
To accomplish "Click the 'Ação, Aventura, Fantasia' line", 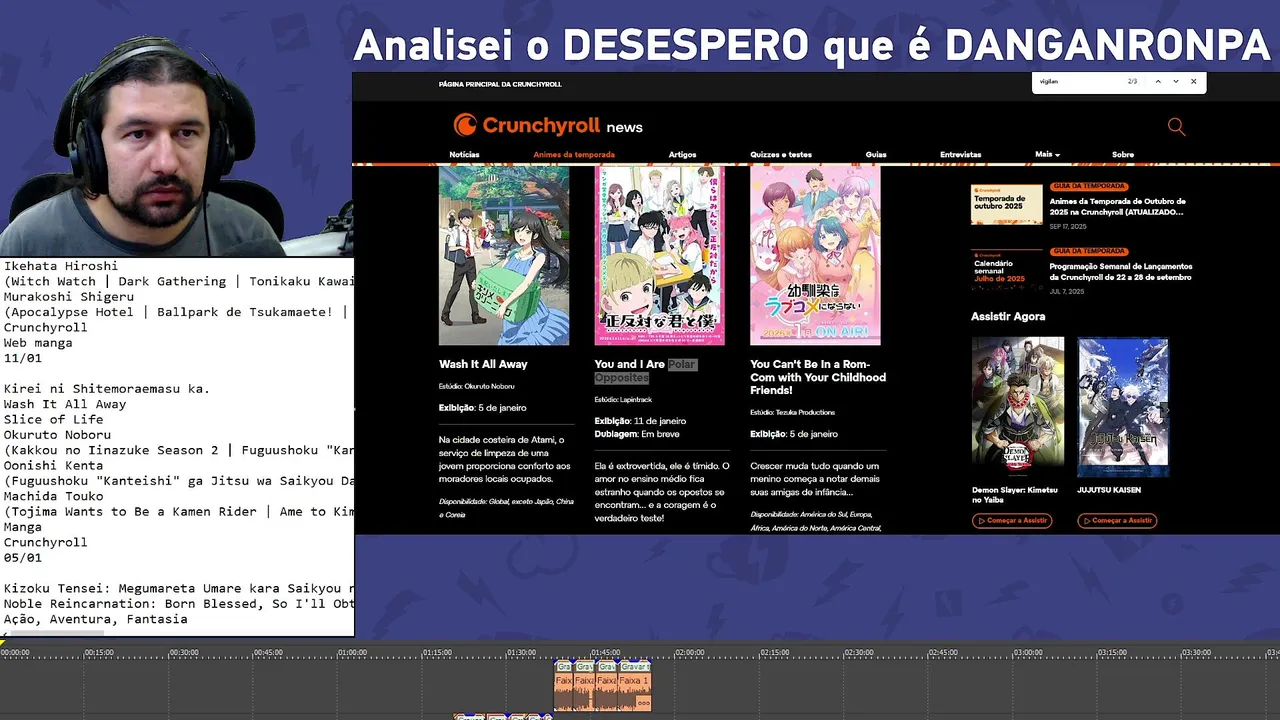I will (x=95, y=620).
